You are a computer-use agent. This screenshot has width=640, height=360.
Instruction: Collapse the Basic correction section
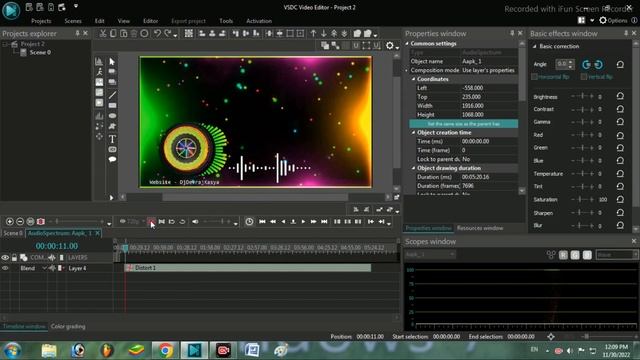pos(534,47)
